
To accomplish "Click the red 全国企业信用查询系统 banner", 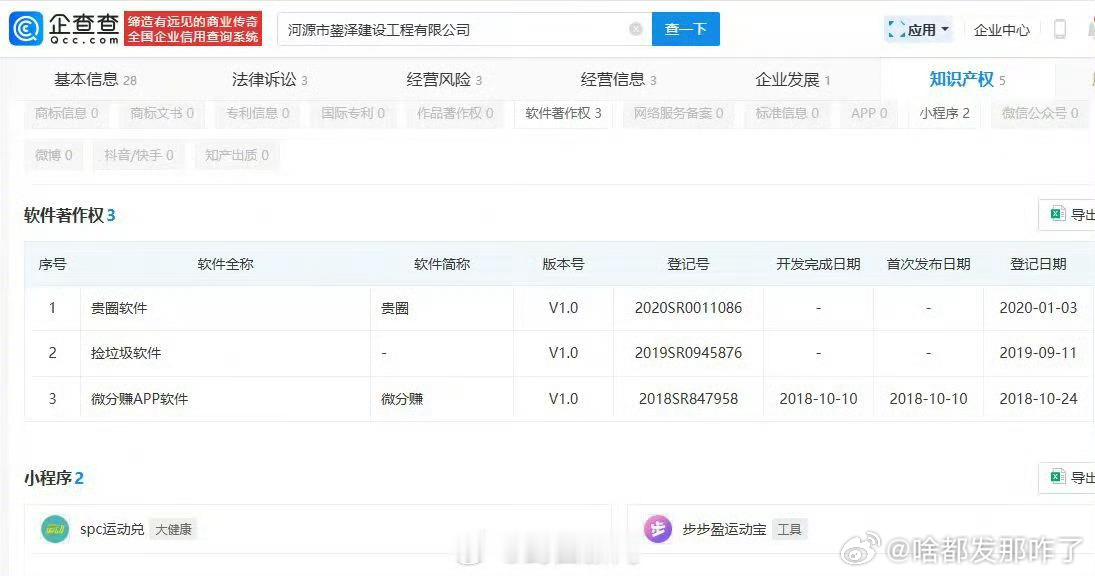I will click(193, 29).
